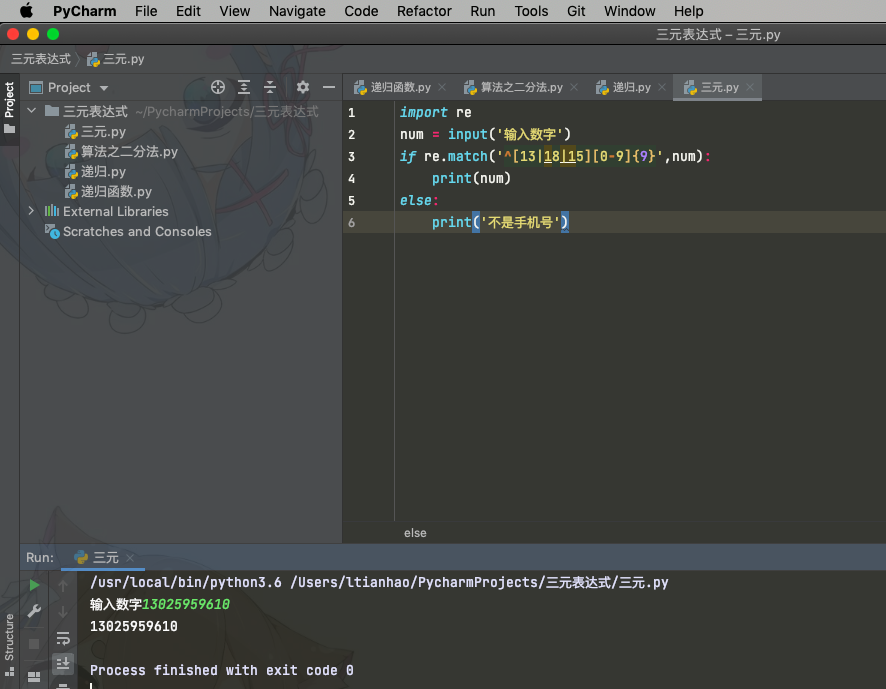Click the Down the Stack Trace arrow

(x=63, y=612)
